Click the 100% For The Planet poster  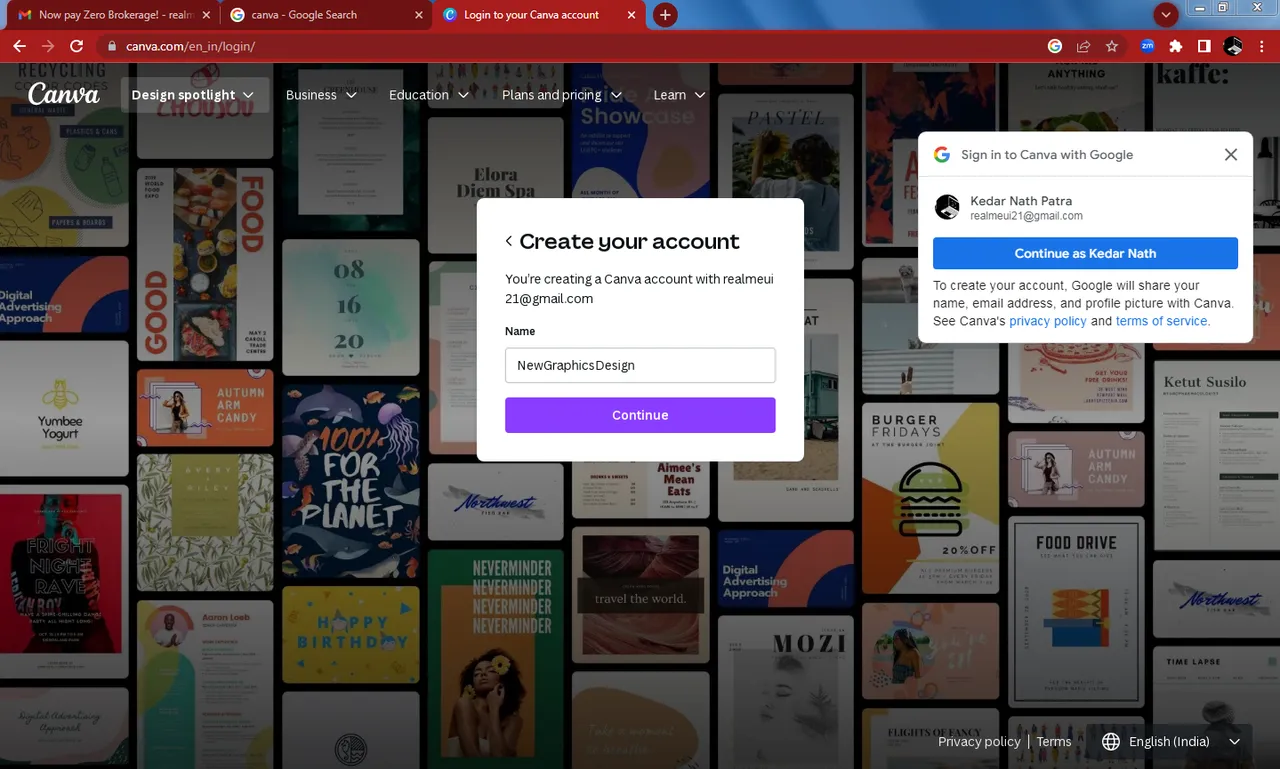[x=351, y=482]
